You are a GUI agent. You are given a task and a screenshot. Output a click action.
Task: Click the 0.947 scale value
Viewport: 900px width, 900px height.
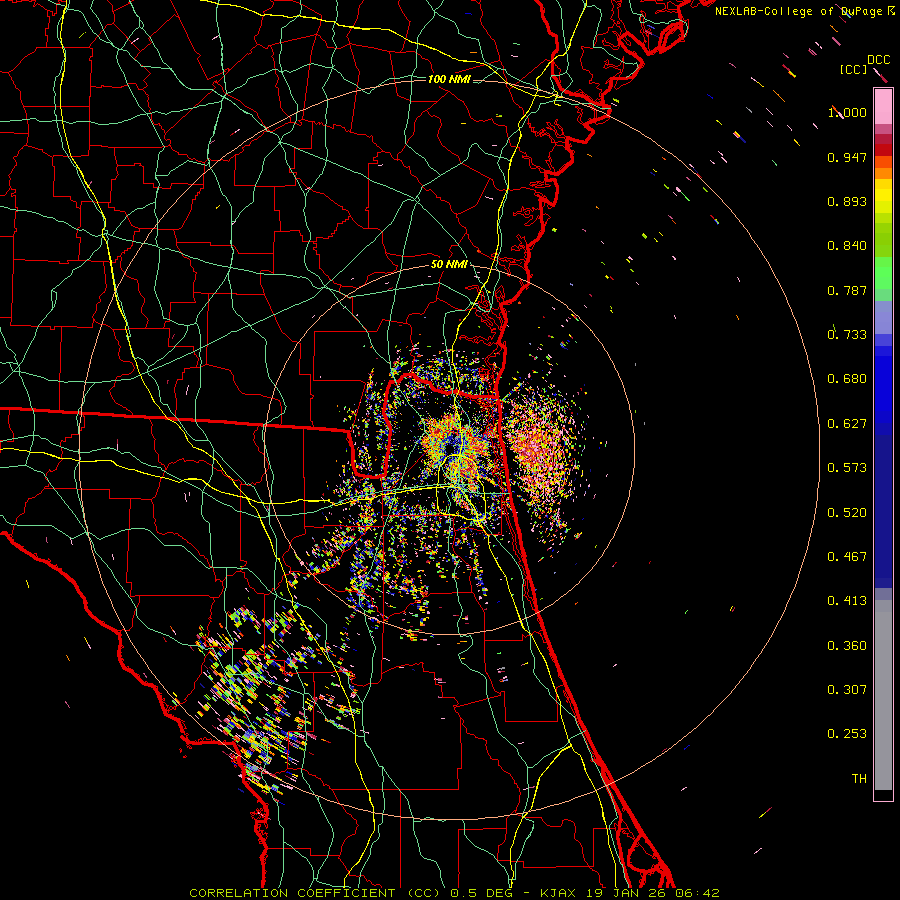click(x=847, y=157)
